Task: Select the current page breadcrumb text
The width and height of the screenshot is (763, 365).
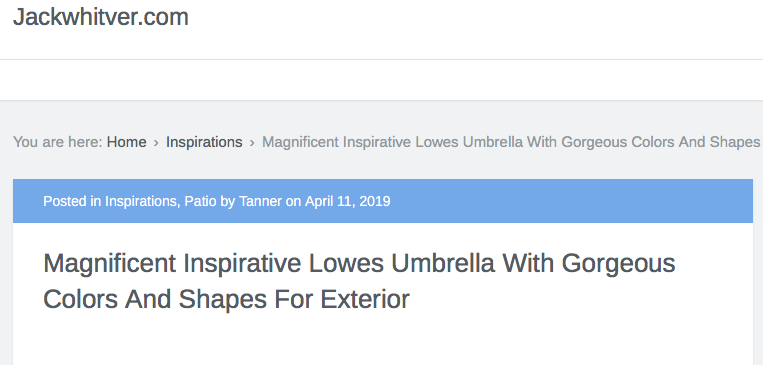Action: click(510, 142)
